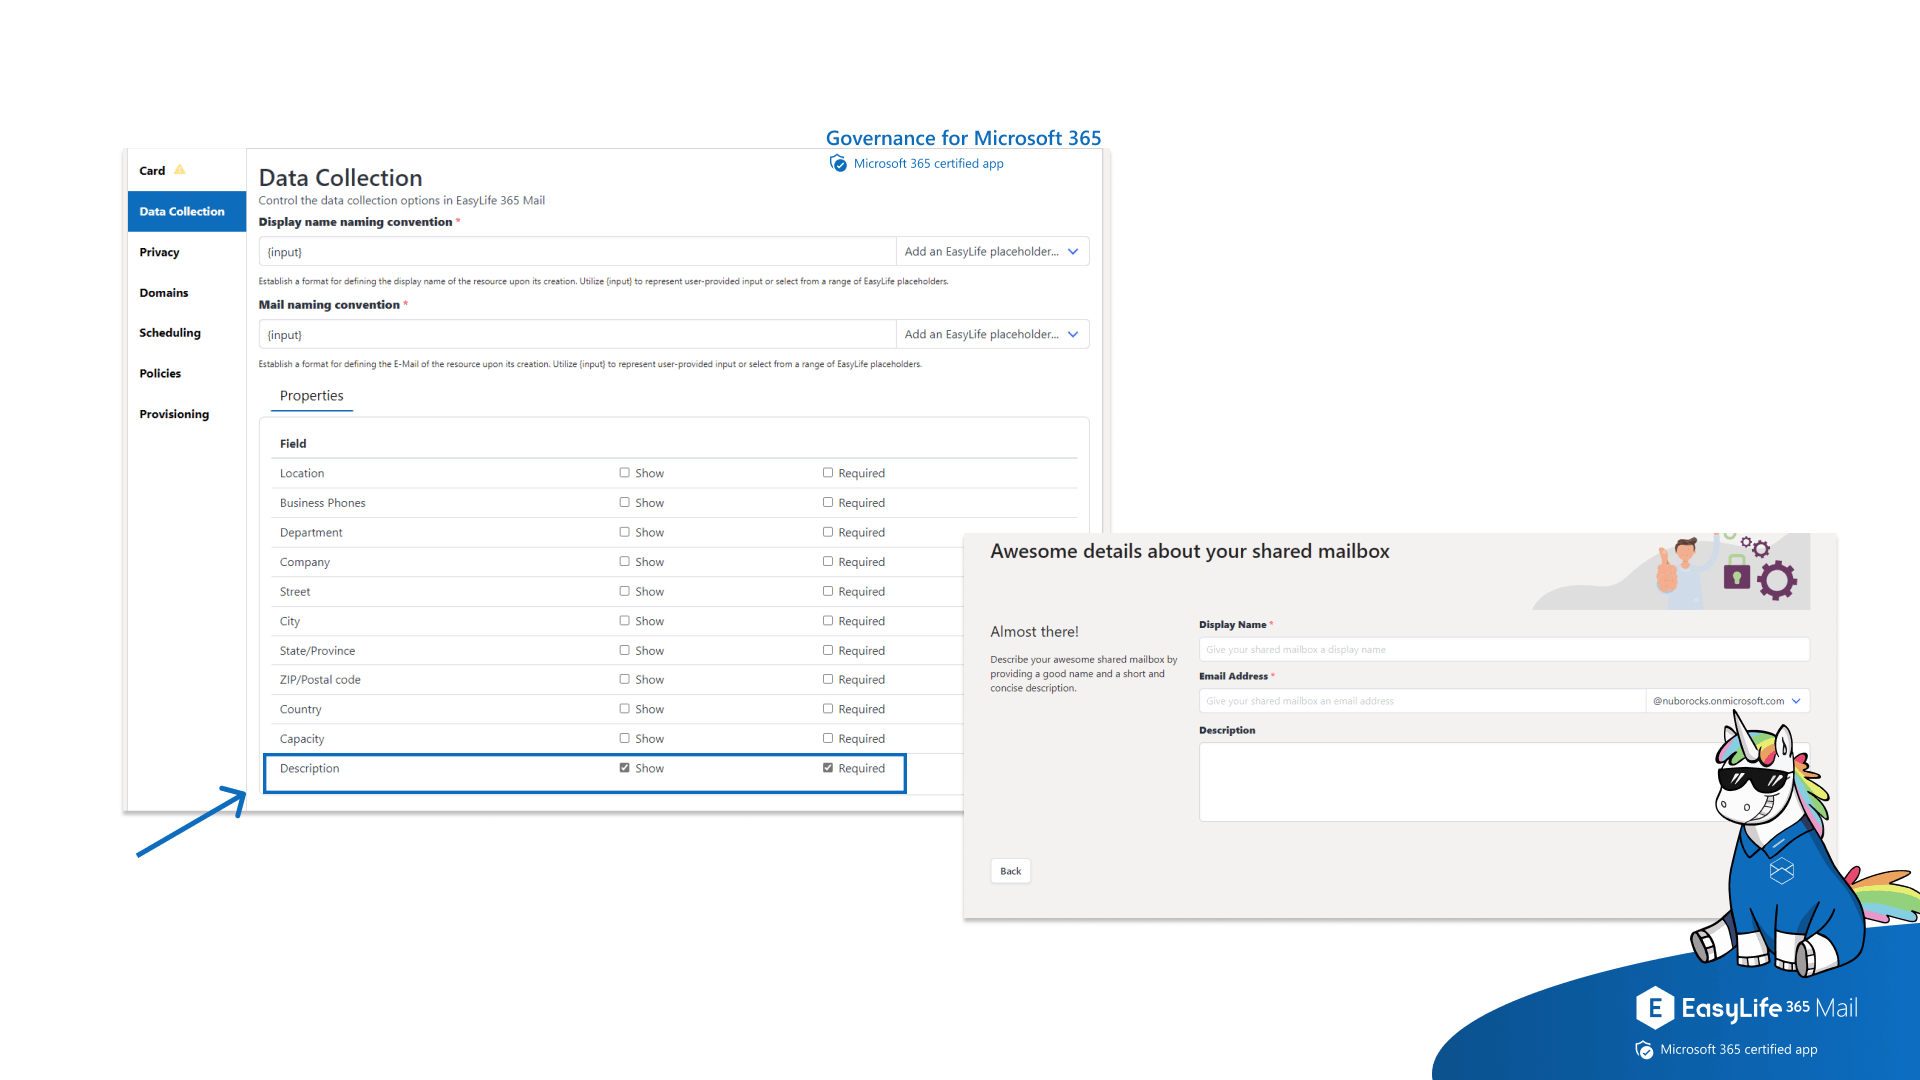The width and height of the screenshot is (1920, 1080).
Task: Uncheck the Show checkbox for Description
Action: click(624, 767)
